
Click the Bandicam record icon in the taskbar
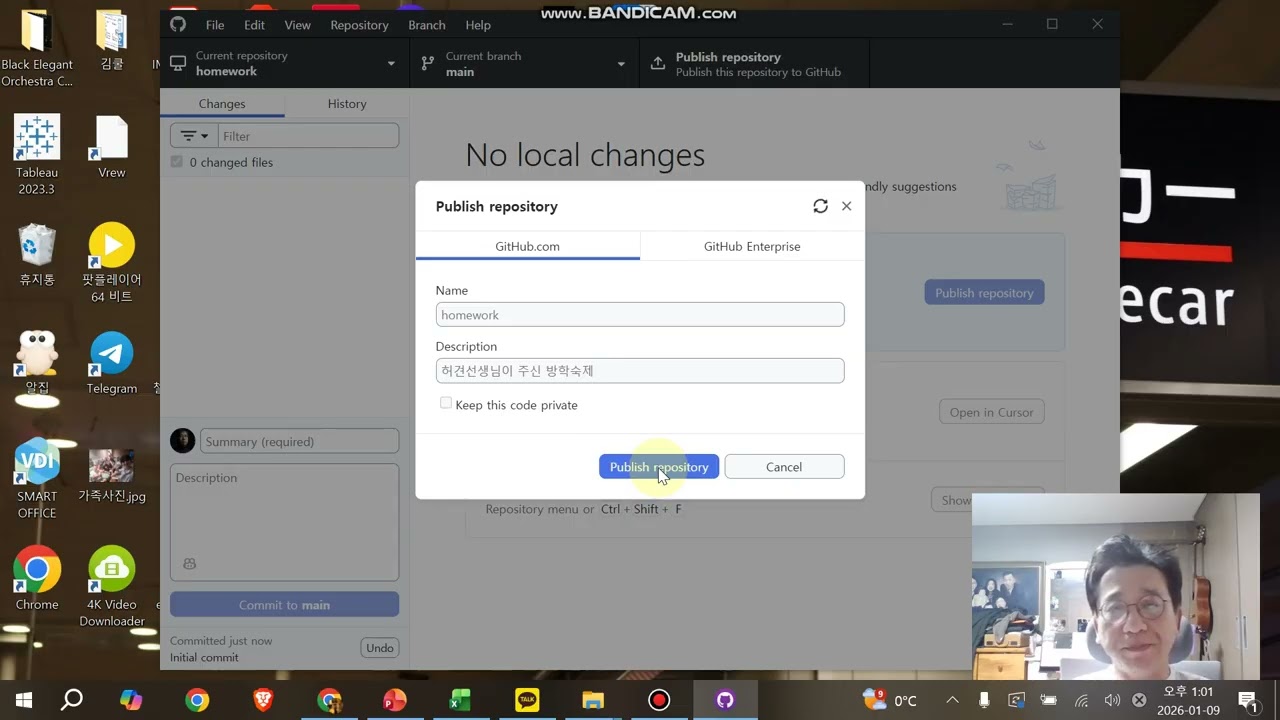pyautogui.click(x=659, y=700)
